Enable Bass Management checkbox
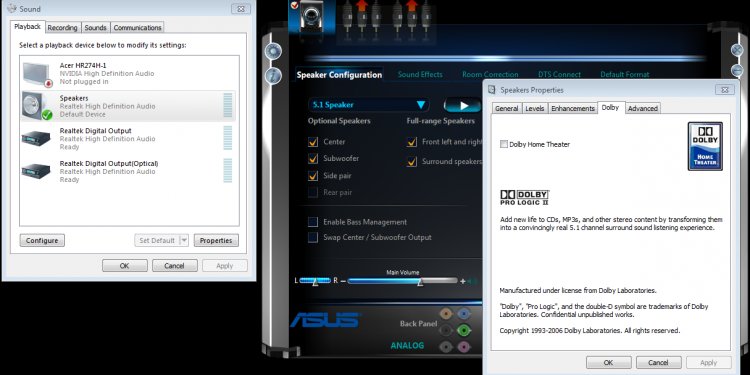Viewport: 750px width, 375px height. 313,222
